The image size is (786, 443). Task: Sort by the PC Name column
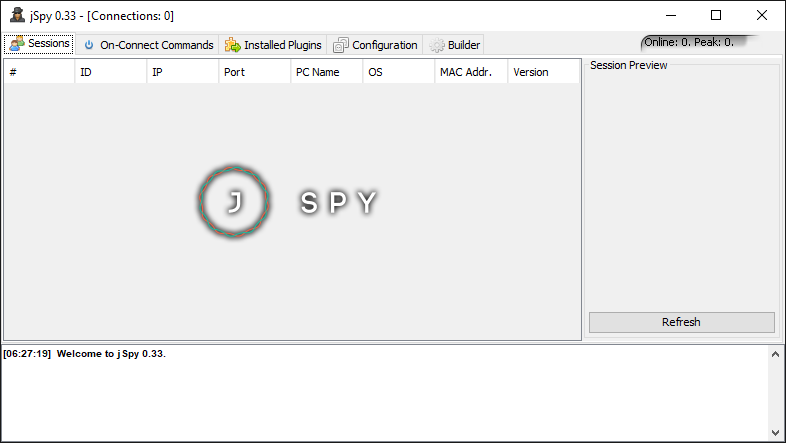point(327,72)
